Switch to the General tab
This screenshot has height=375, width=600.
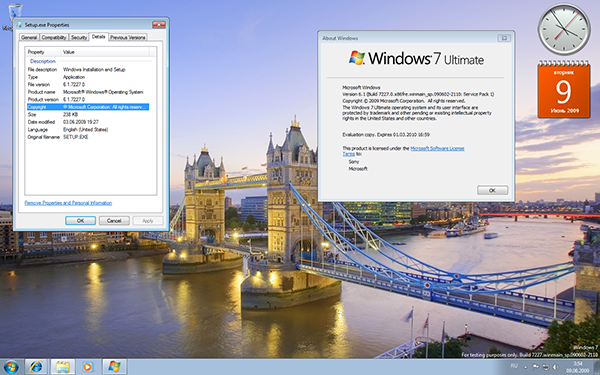point(29,37)
